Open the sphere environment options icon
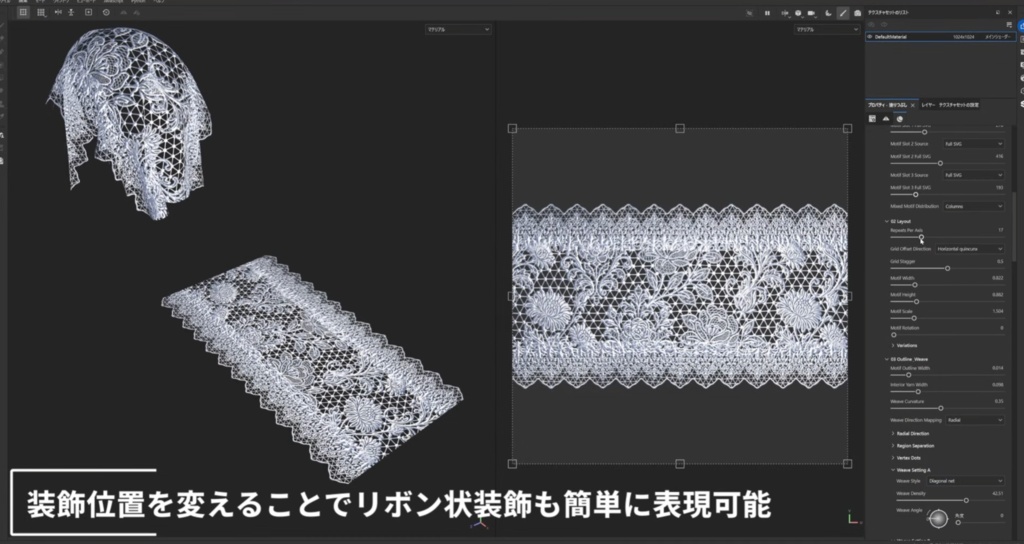1024x544 pixels. [798, 13]
